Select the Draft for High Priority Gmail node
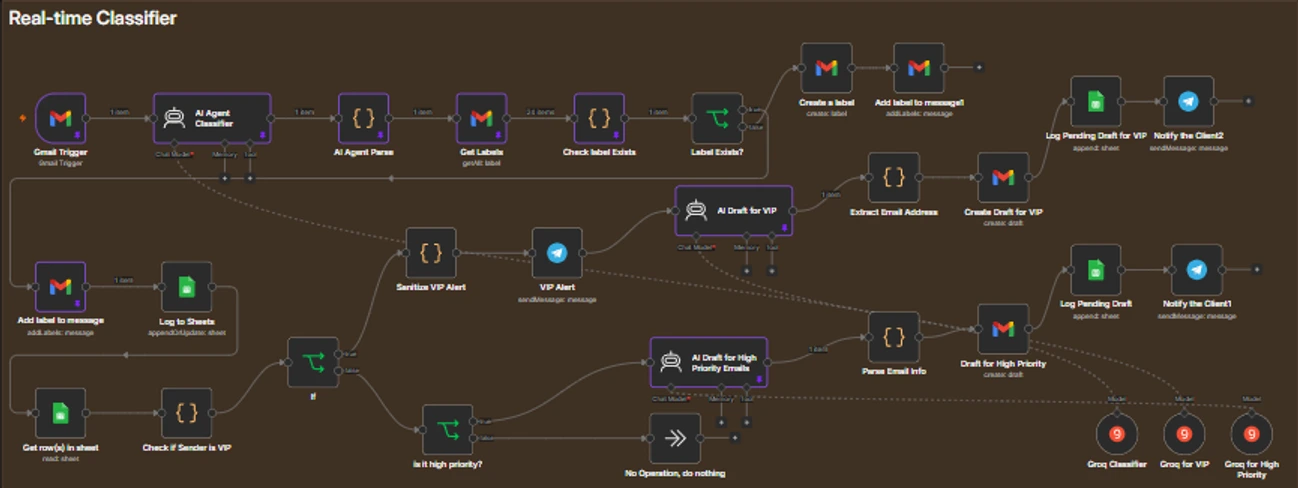This screenshot has height=488, width=1298. [1002, 329]
